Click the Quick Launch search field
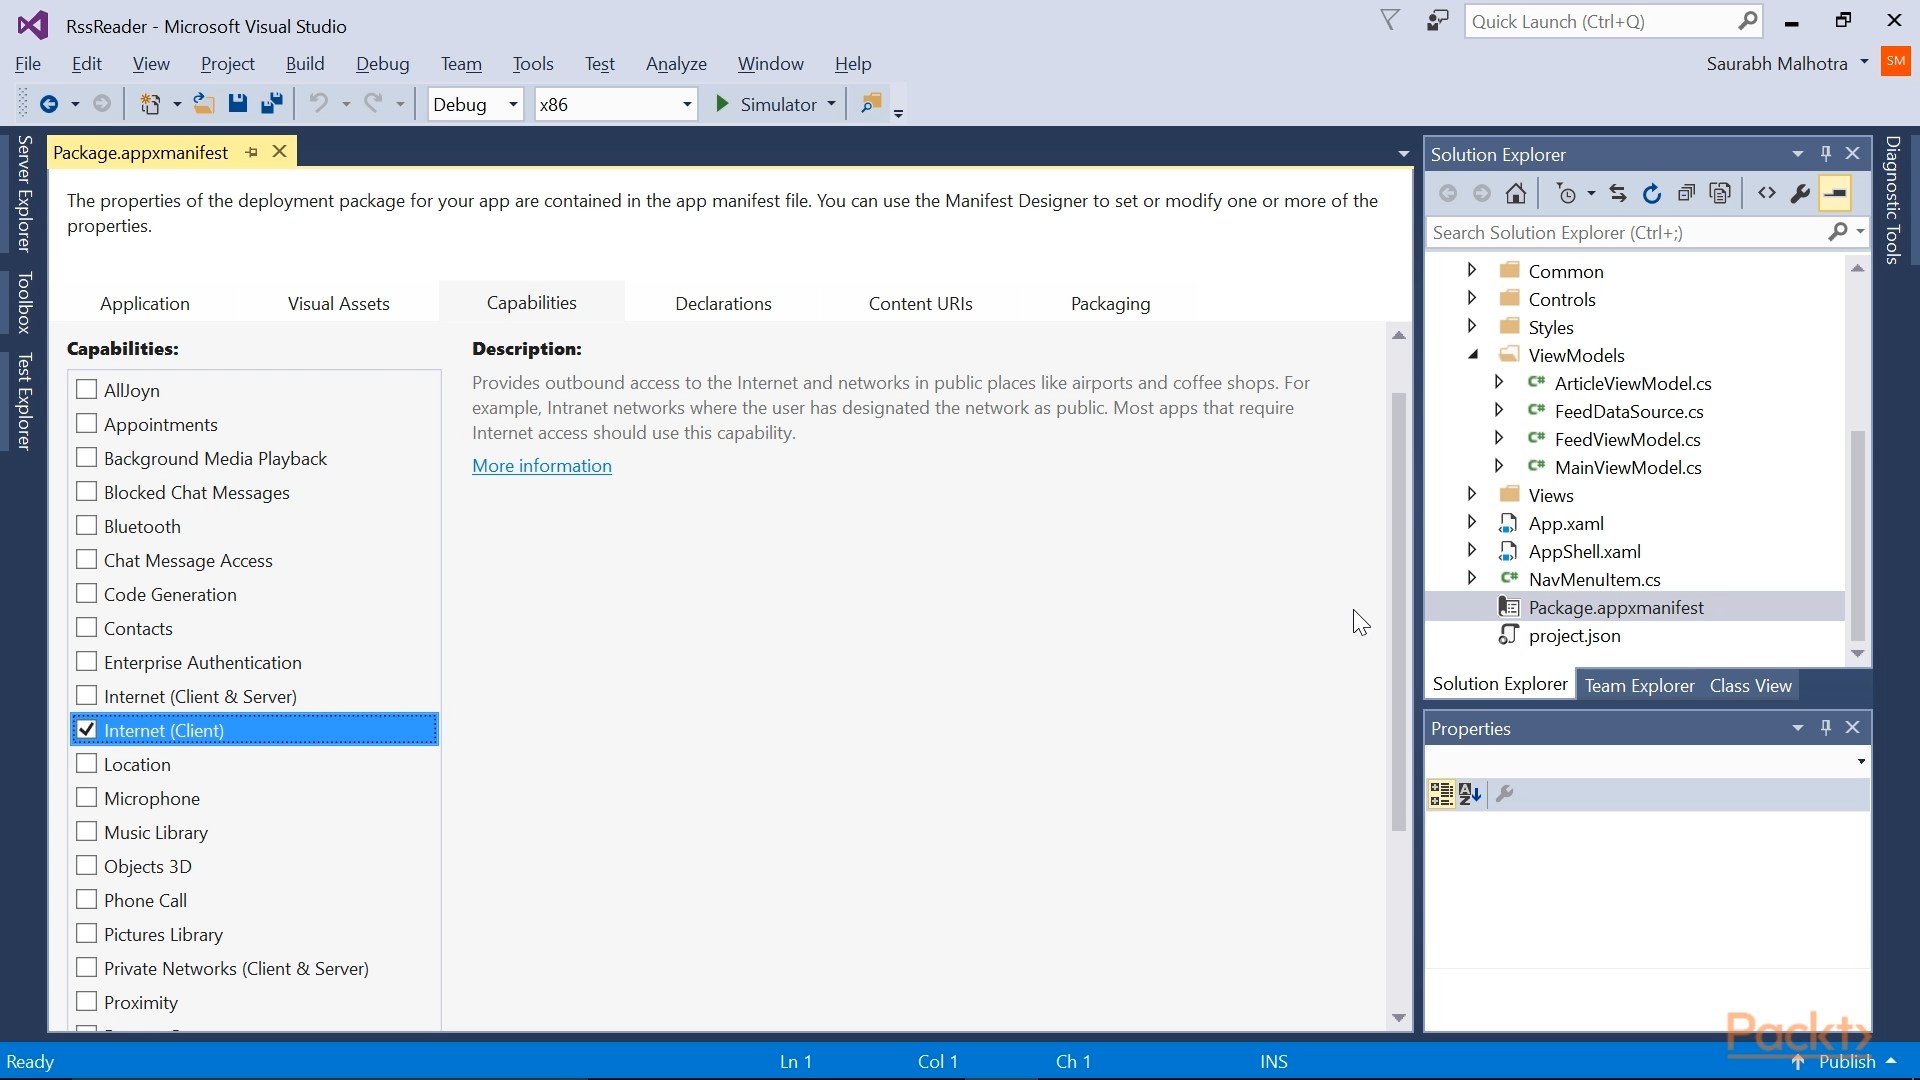The width and height of the screenshot is (1920, 1080). point(1613,21)
